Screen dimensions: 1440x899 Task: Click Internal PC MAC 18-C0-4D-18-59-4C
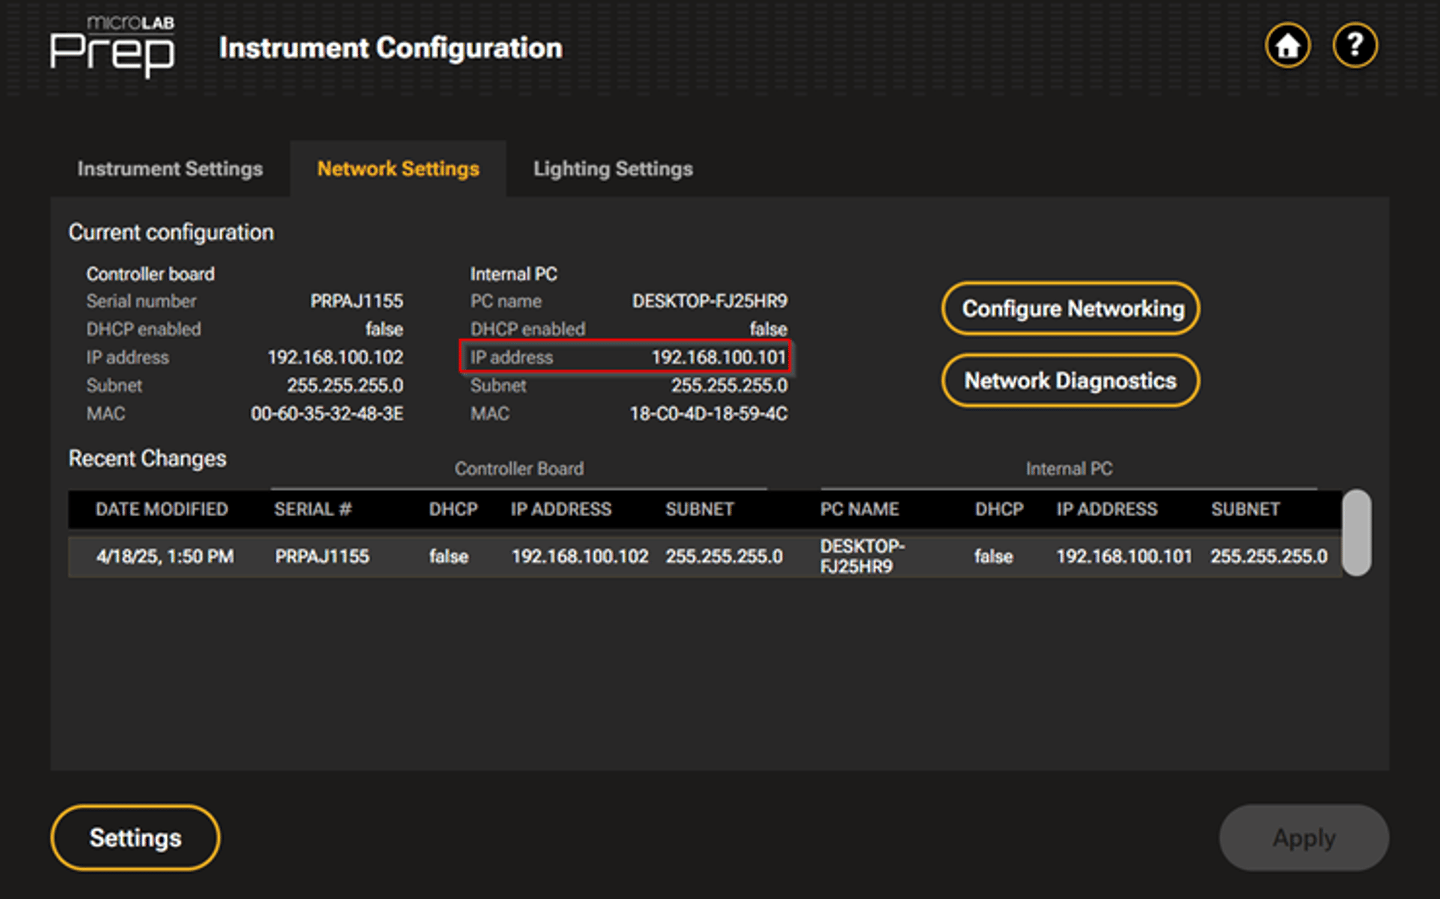[709, 413]
